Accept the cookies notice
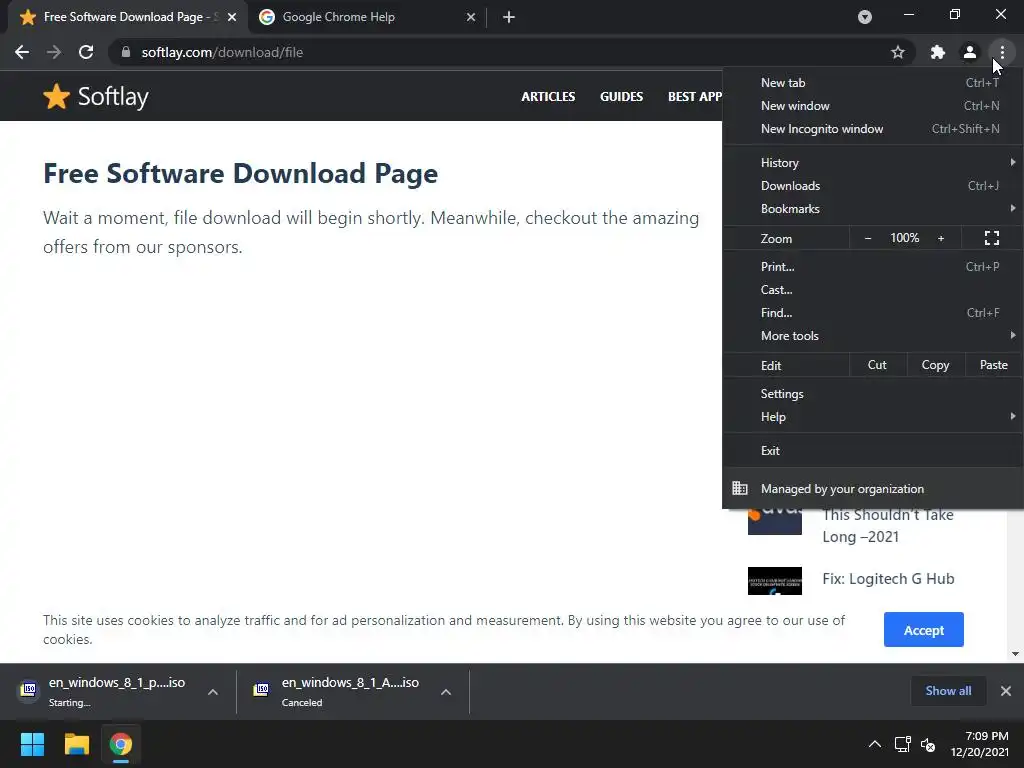 923,630
